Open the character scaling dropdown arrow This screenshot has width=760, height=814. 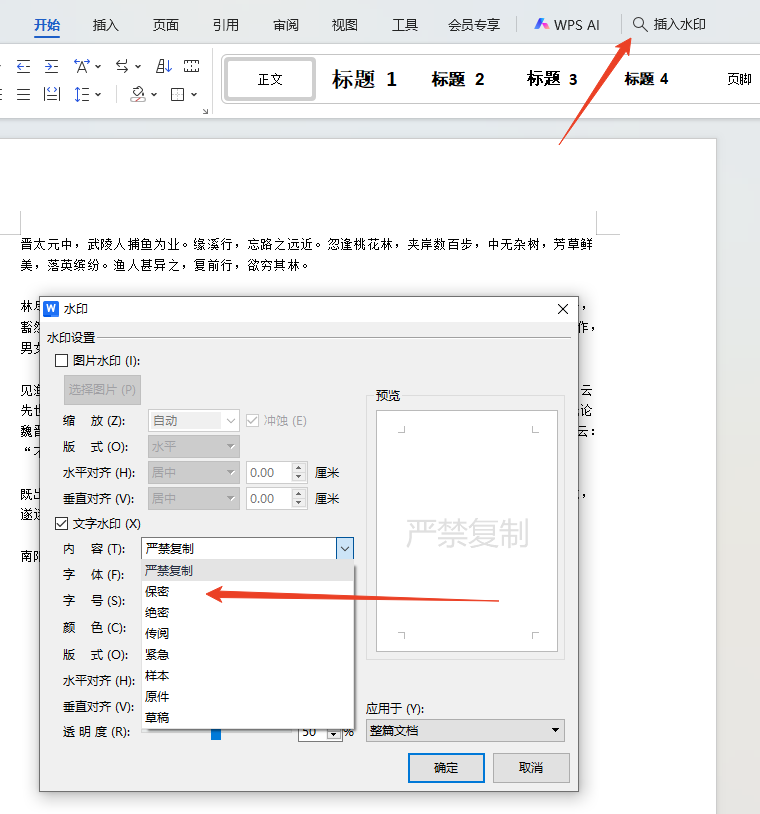coord(98,66)
